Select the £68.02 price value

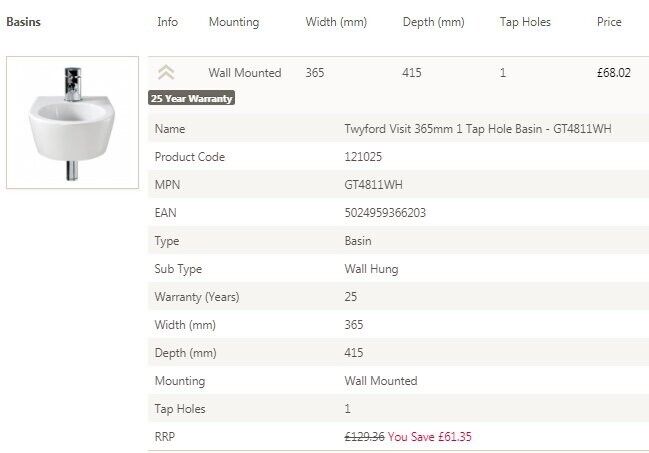pos(614,73)
